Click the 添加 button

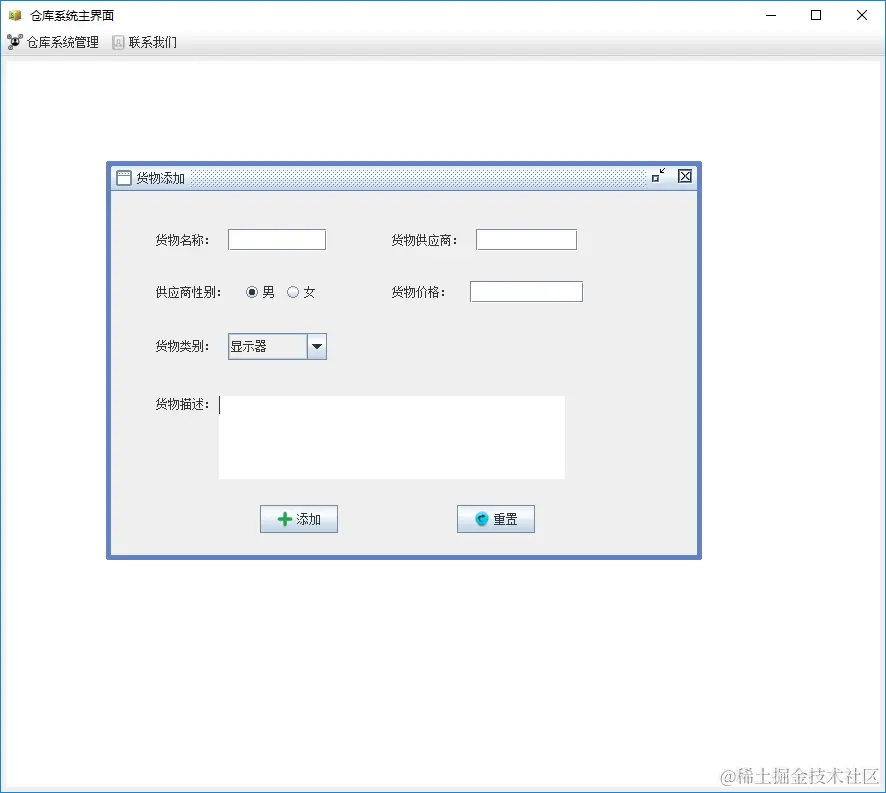pyautogui.click(x=299, y=519)
